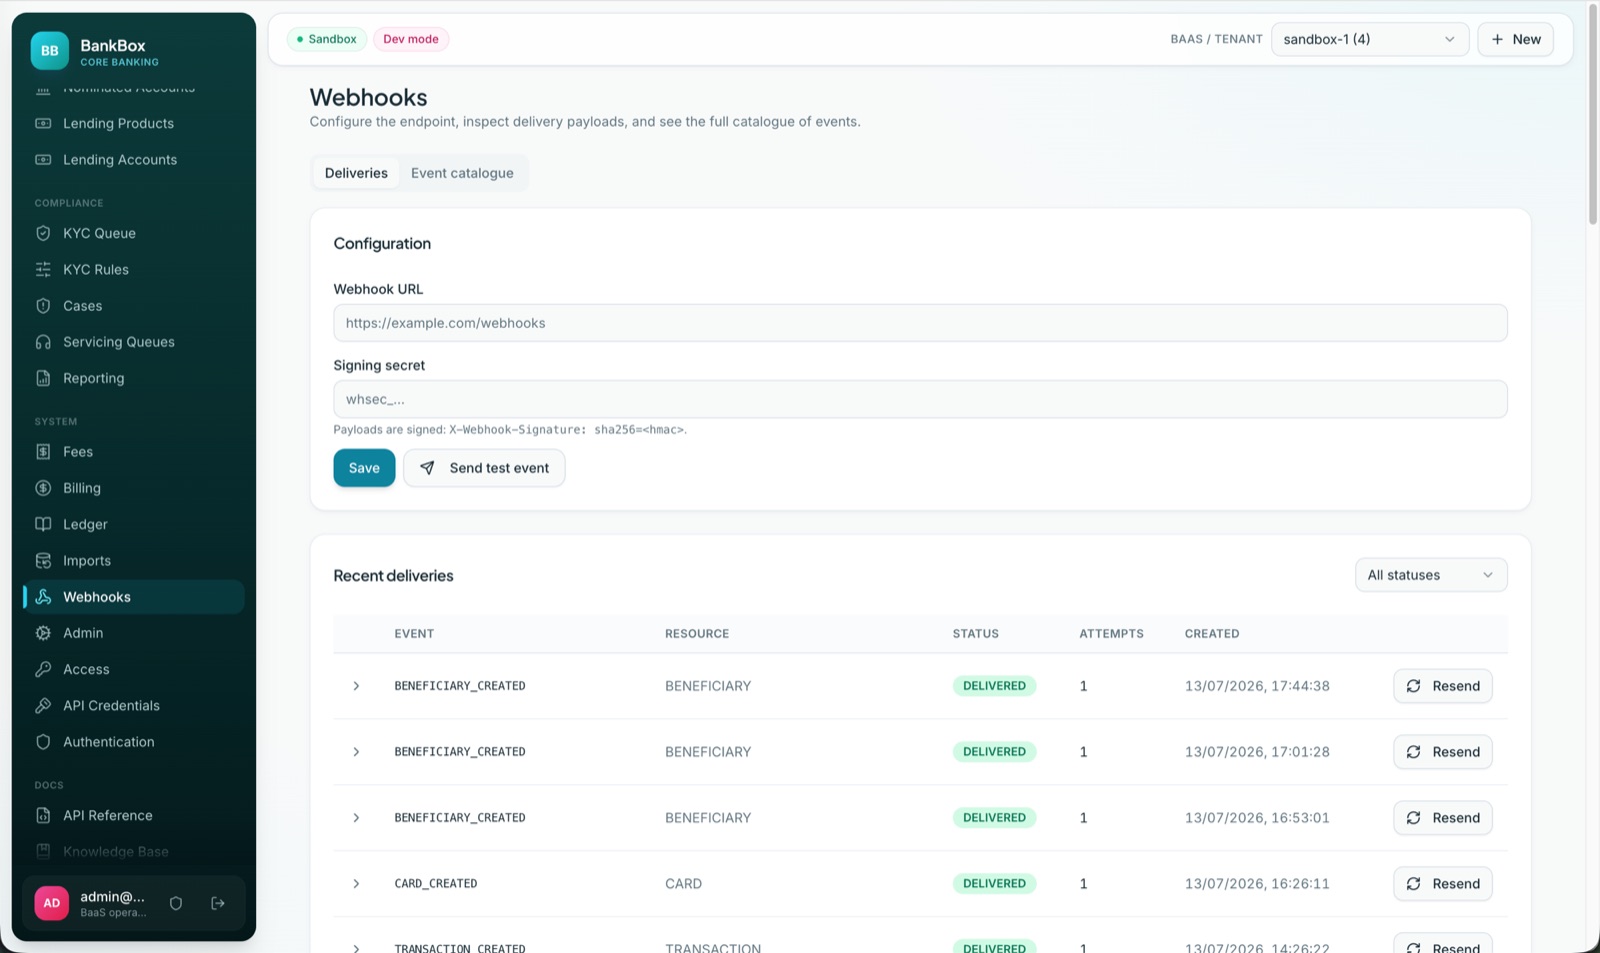1600x953 pixels.
Task: Click the Ledger book icon
Action: pos(43,524)
